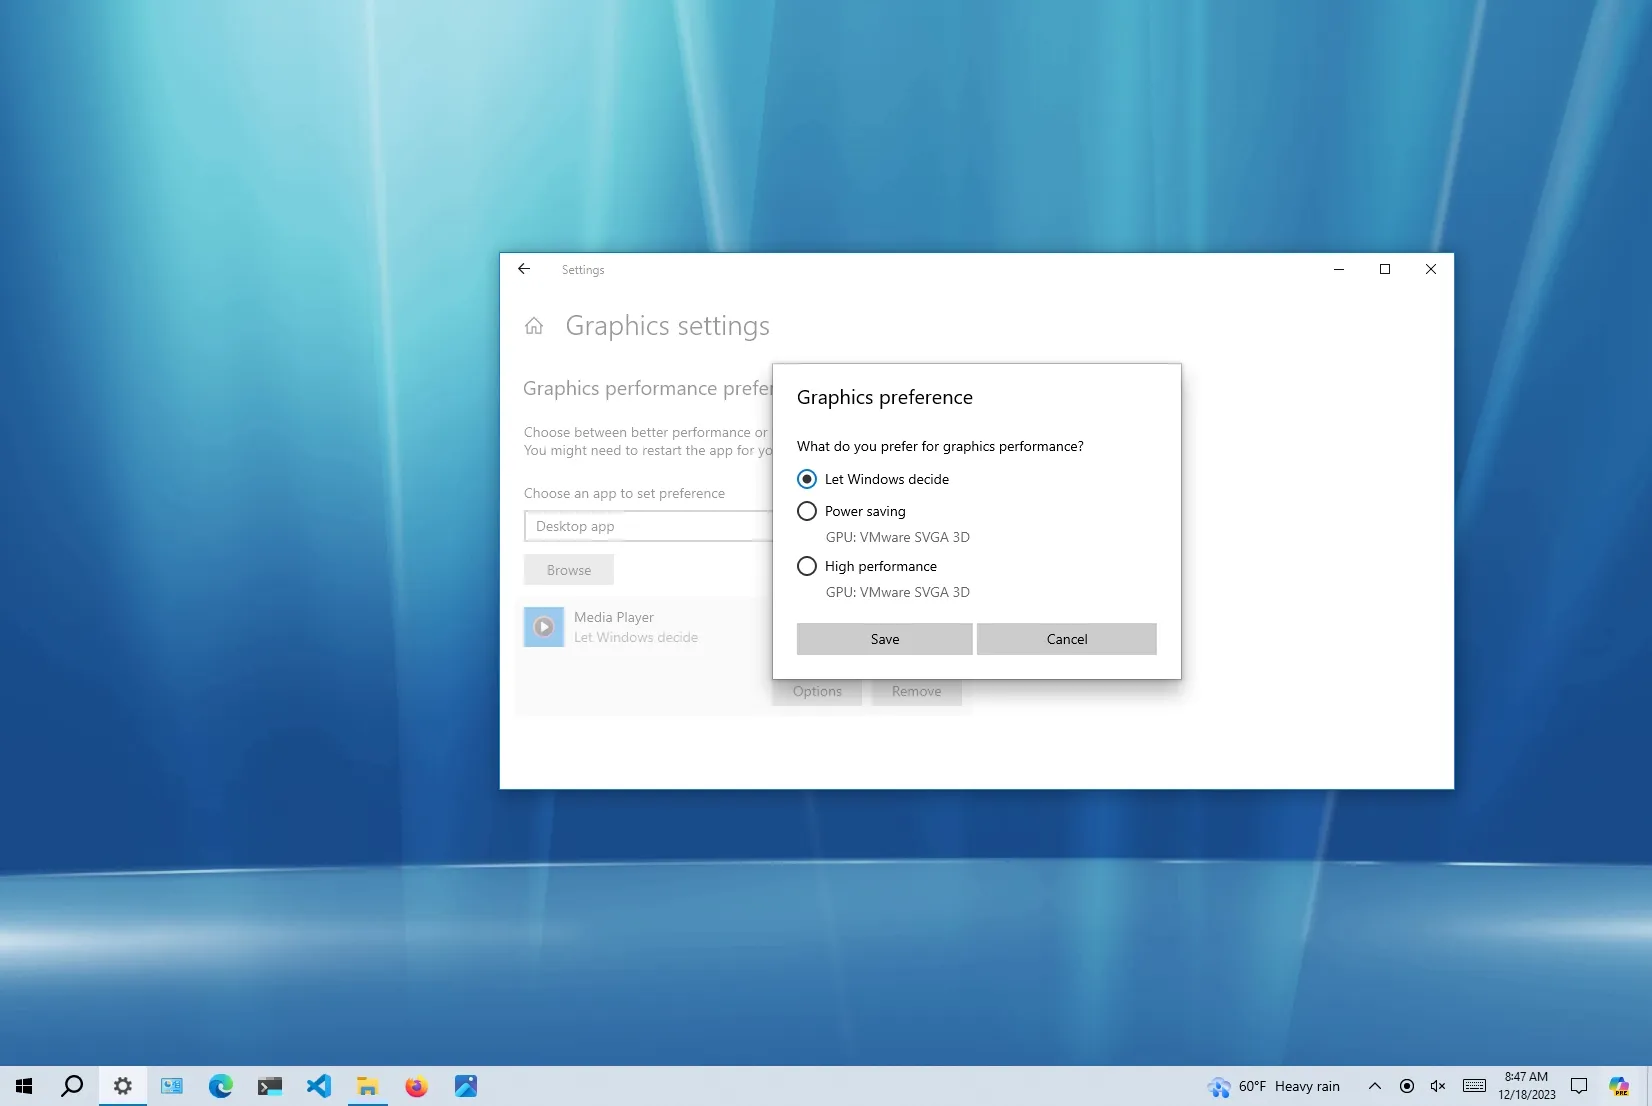Expand hidden icons in the system tray
1652x1106 pixels.
pos(1374,1086)
